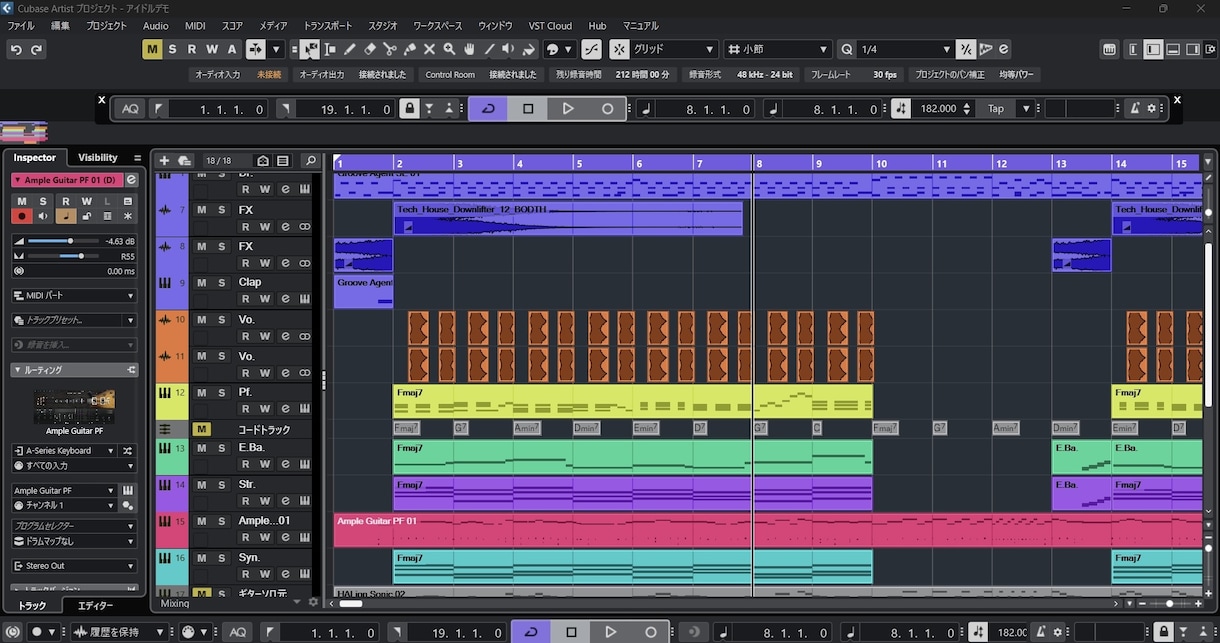Toggle tempo track activation beside 182.000
Viewport: 1220px width, 643px height.
pos(901,109)
